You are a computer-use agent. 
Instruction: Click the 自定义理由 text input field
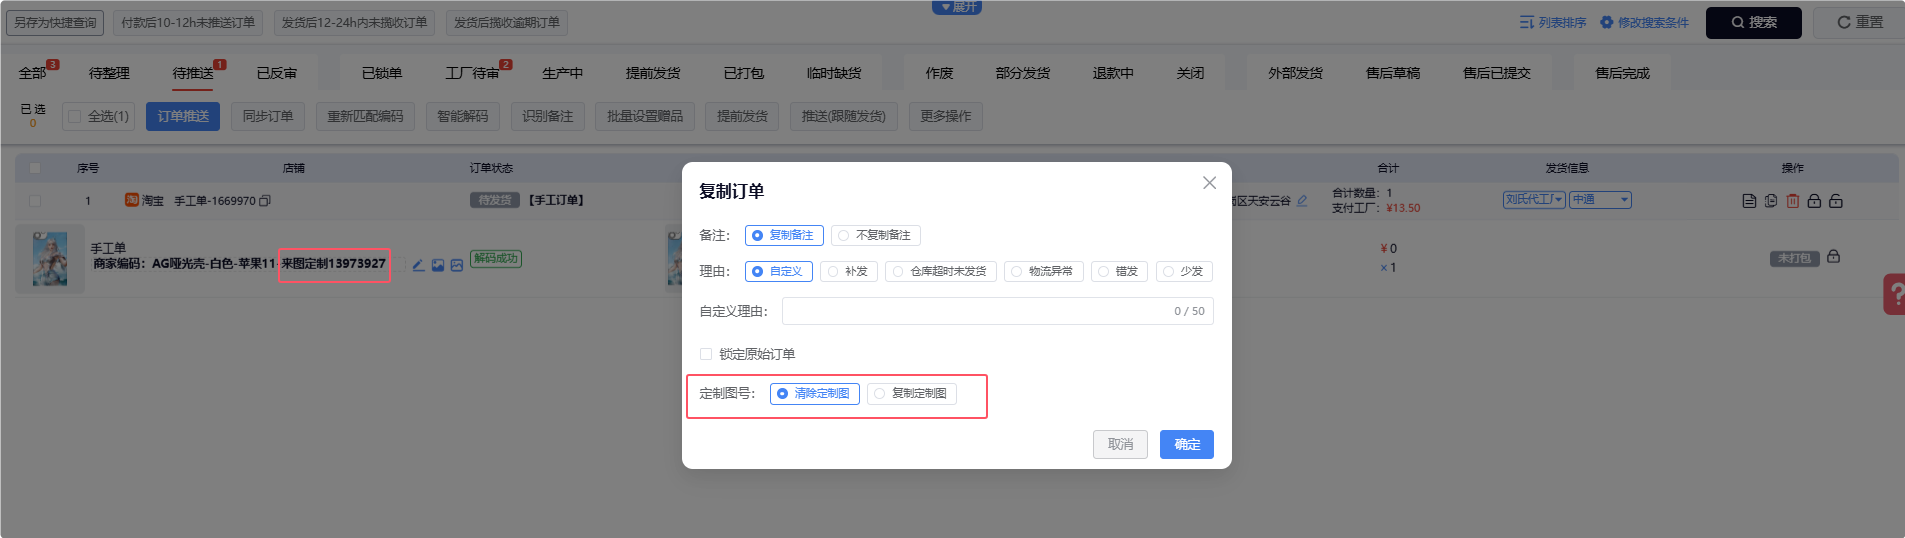pos(975,311)
